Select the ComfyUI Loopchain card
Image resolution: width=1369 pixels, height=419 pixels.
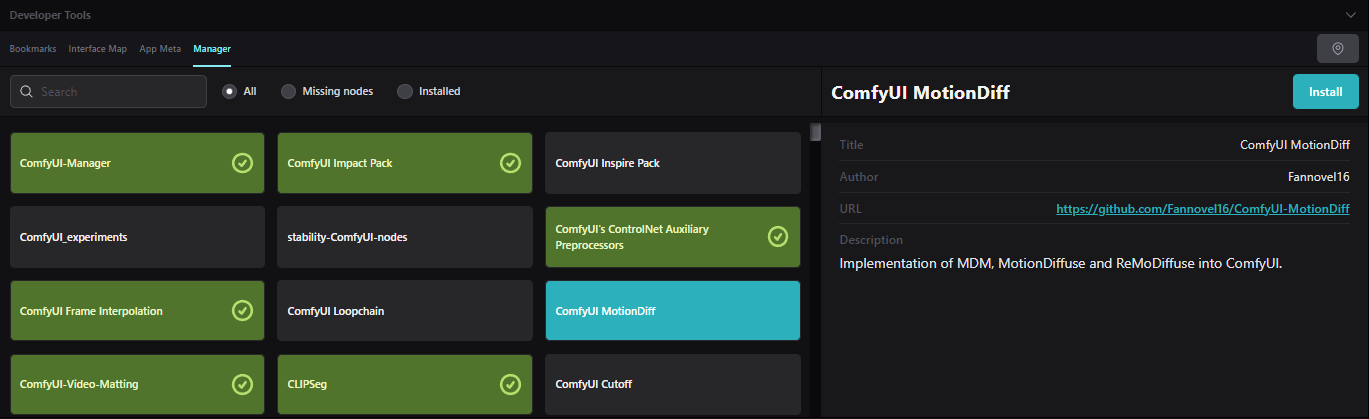(405, 311)
